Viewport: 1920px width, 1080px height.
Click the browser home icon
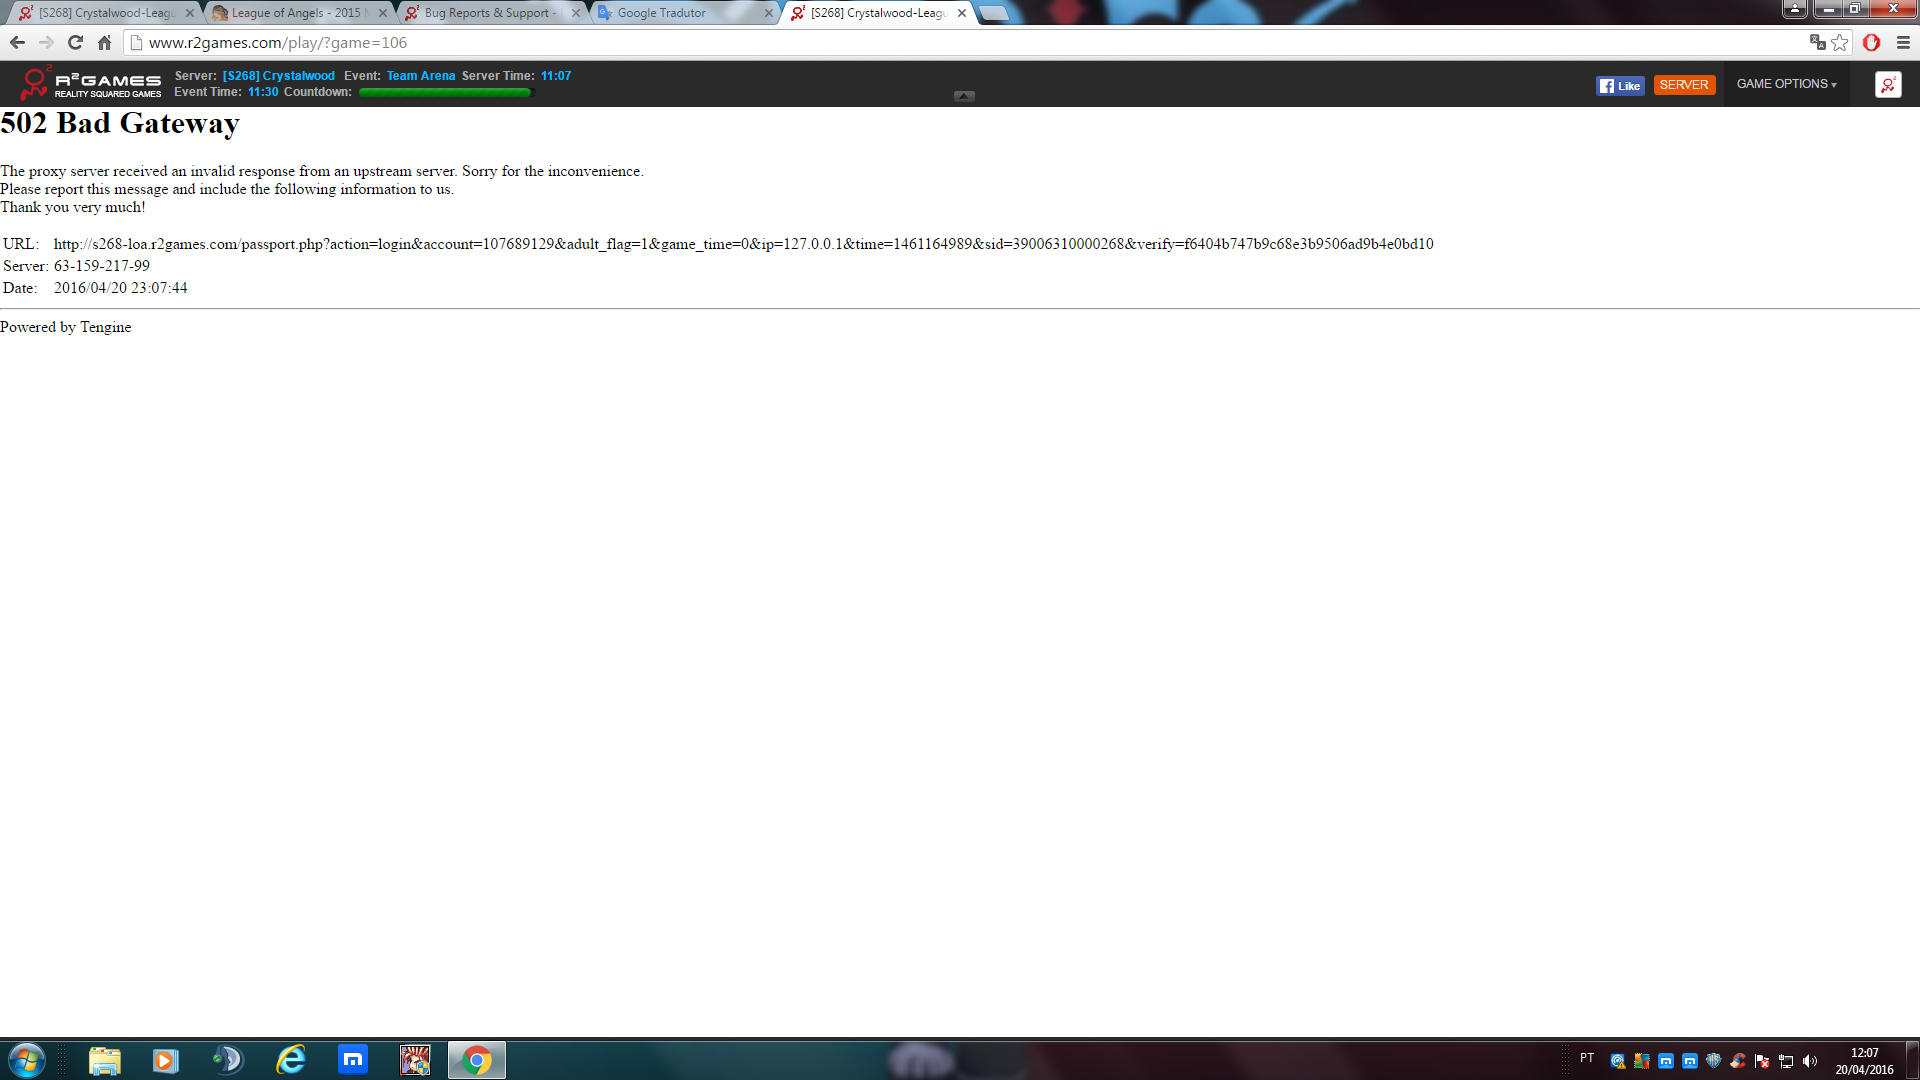pos(104,42)
